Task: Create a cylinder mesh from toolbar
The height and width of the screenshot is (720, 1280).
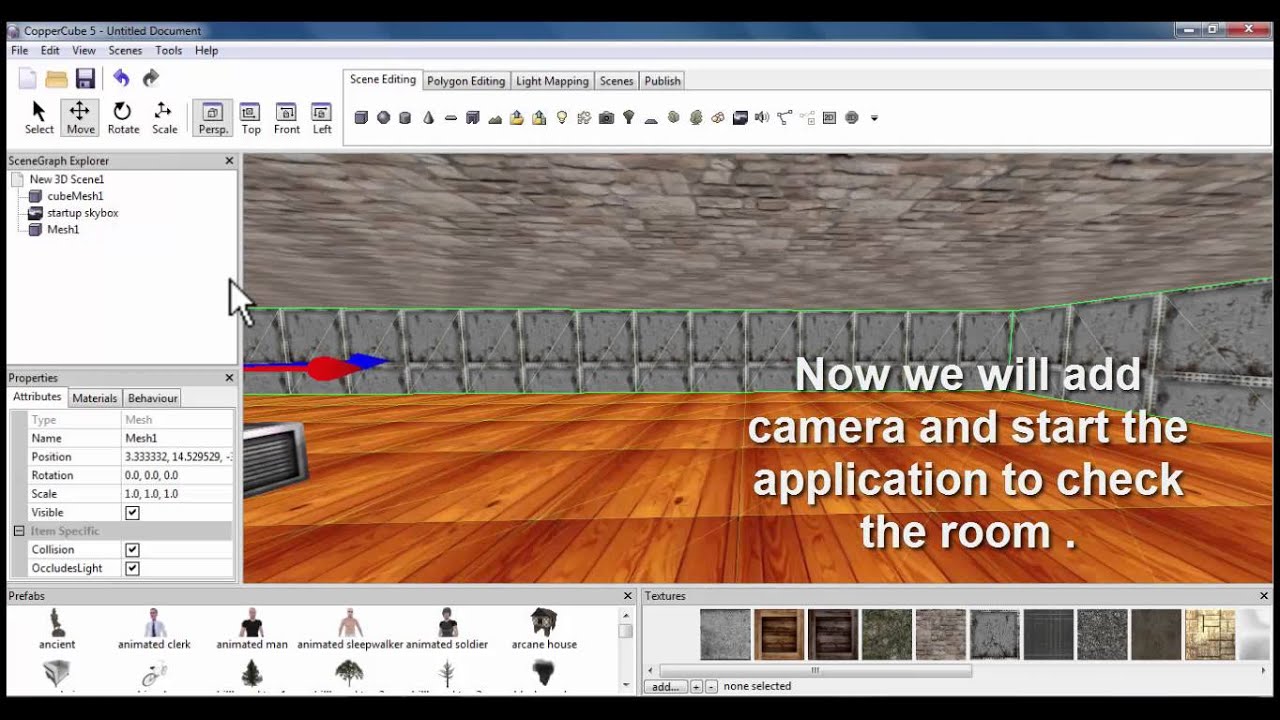Action: (x=405, y=118)
